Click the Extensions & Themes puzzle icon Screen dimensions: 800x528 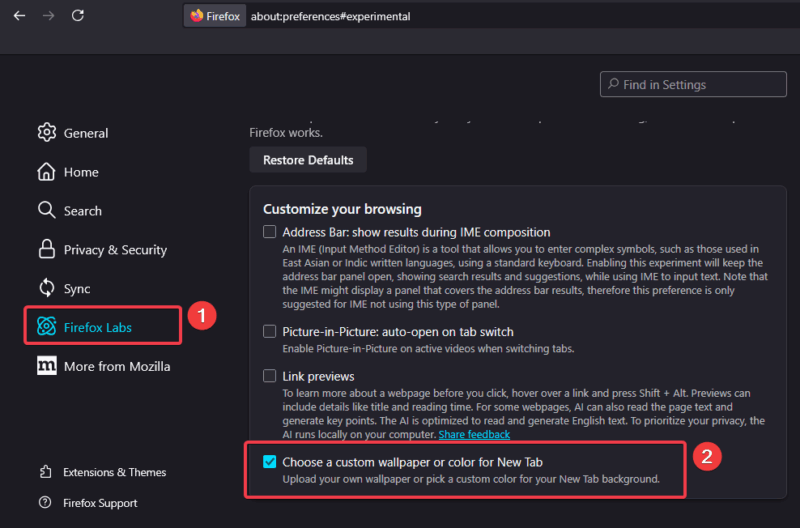45,472
